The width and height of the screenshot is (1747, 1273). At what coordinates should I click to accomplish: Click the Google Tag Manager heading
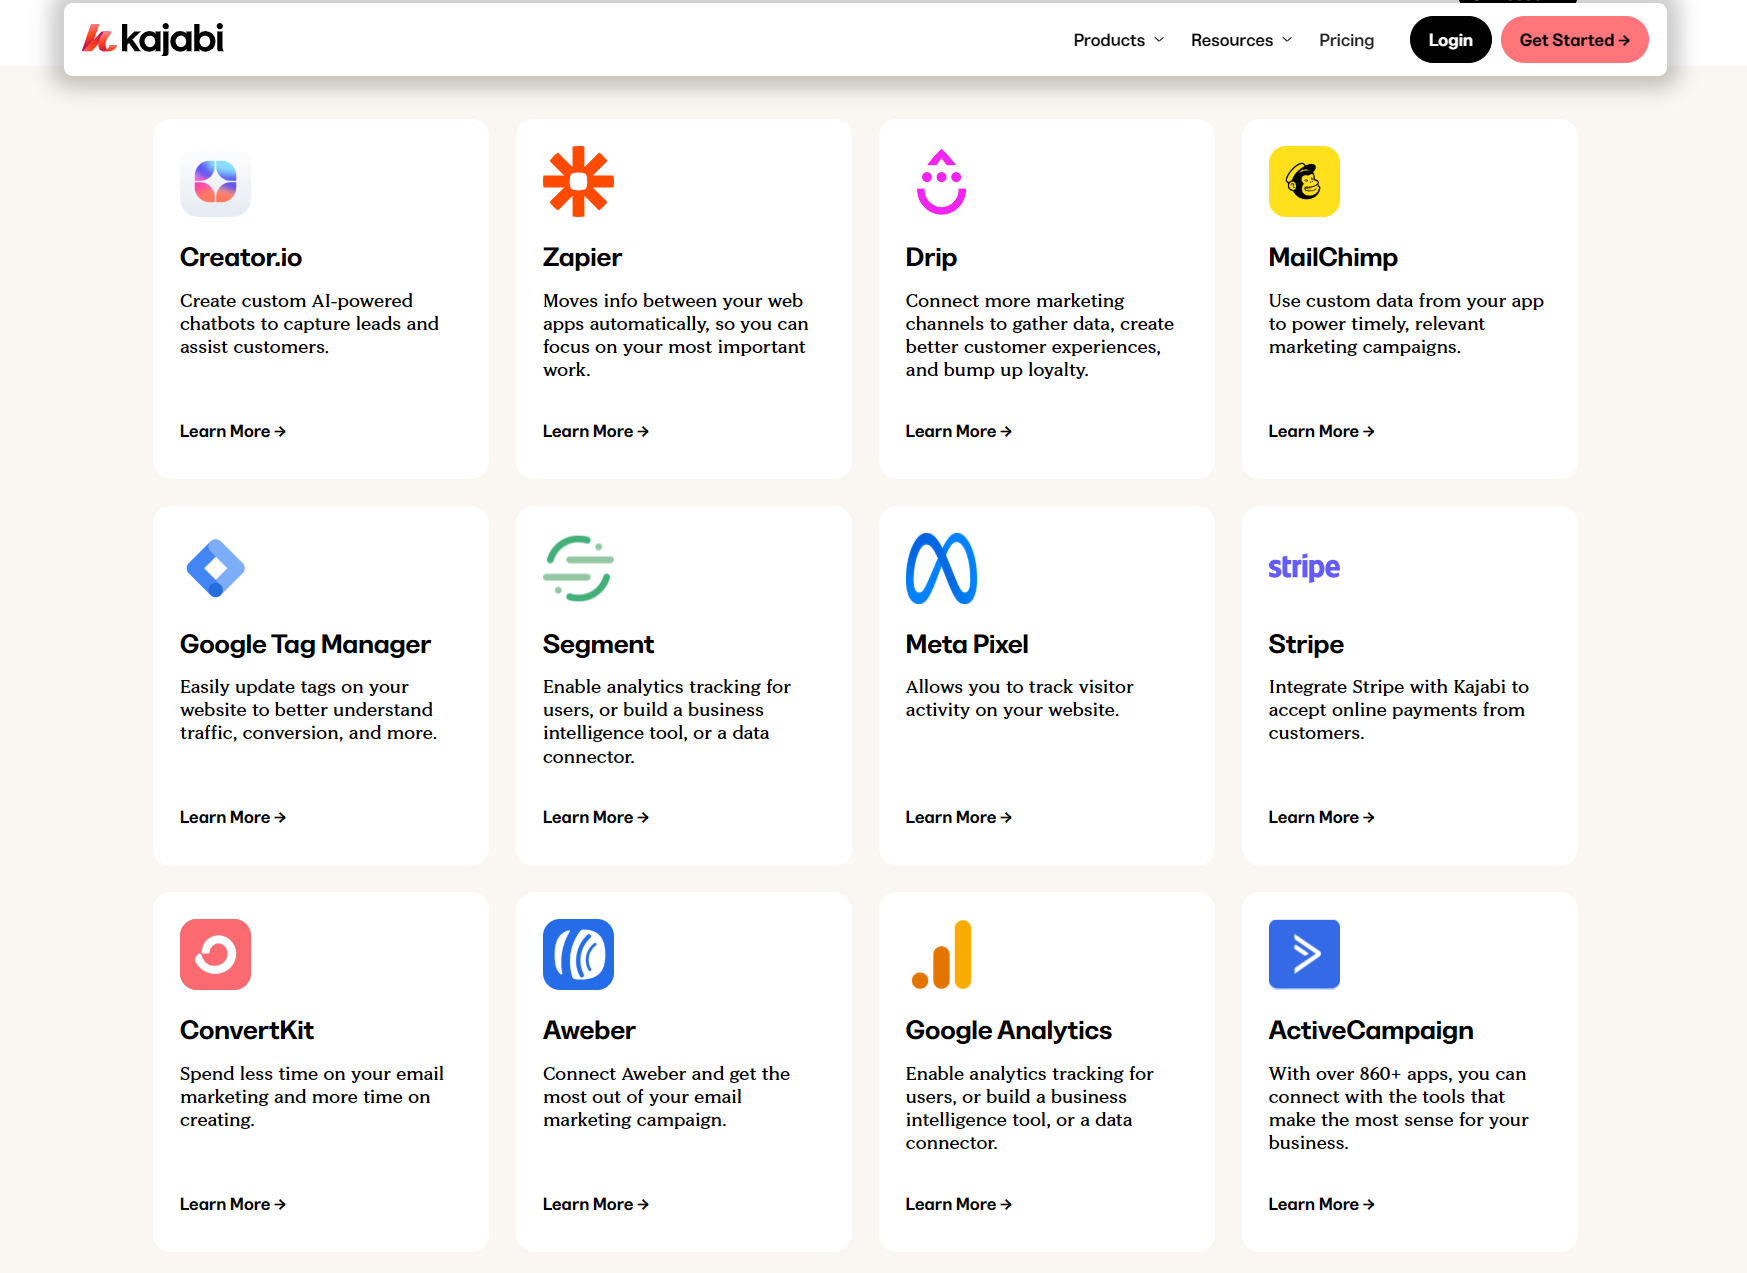305,644
